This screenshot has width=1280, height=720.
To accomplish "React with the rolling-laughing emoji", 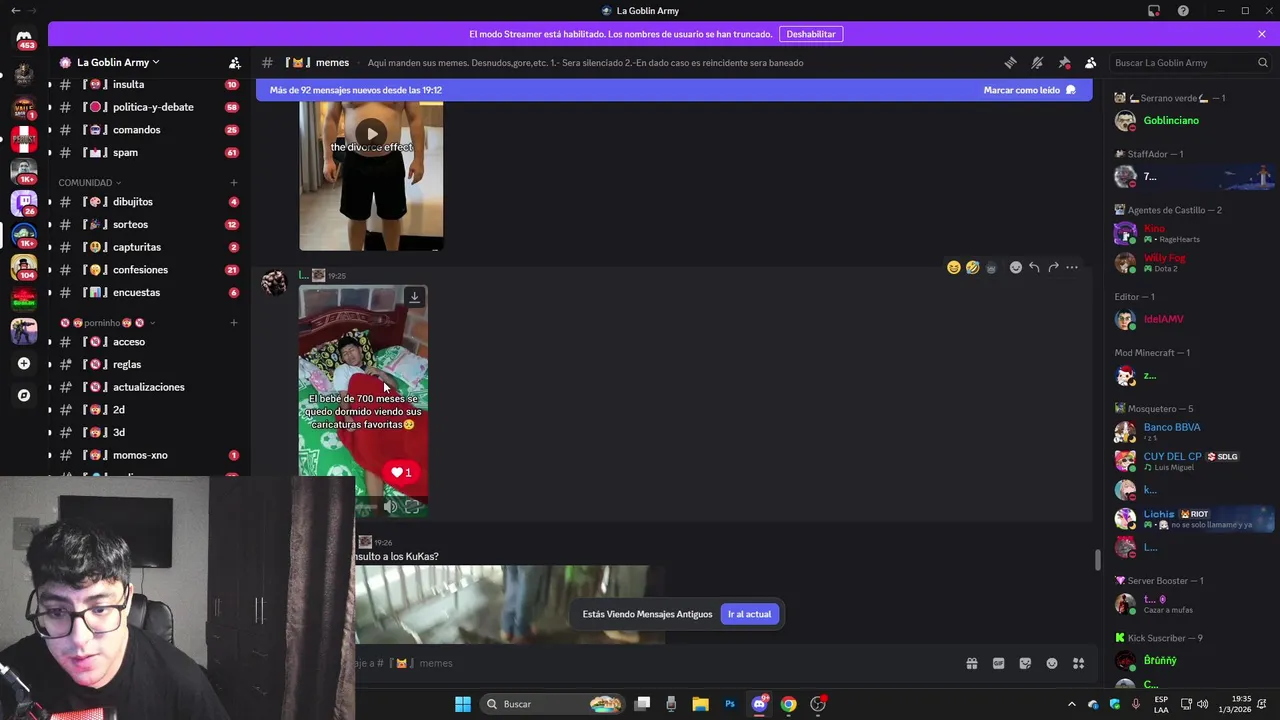I will (973, 267).
